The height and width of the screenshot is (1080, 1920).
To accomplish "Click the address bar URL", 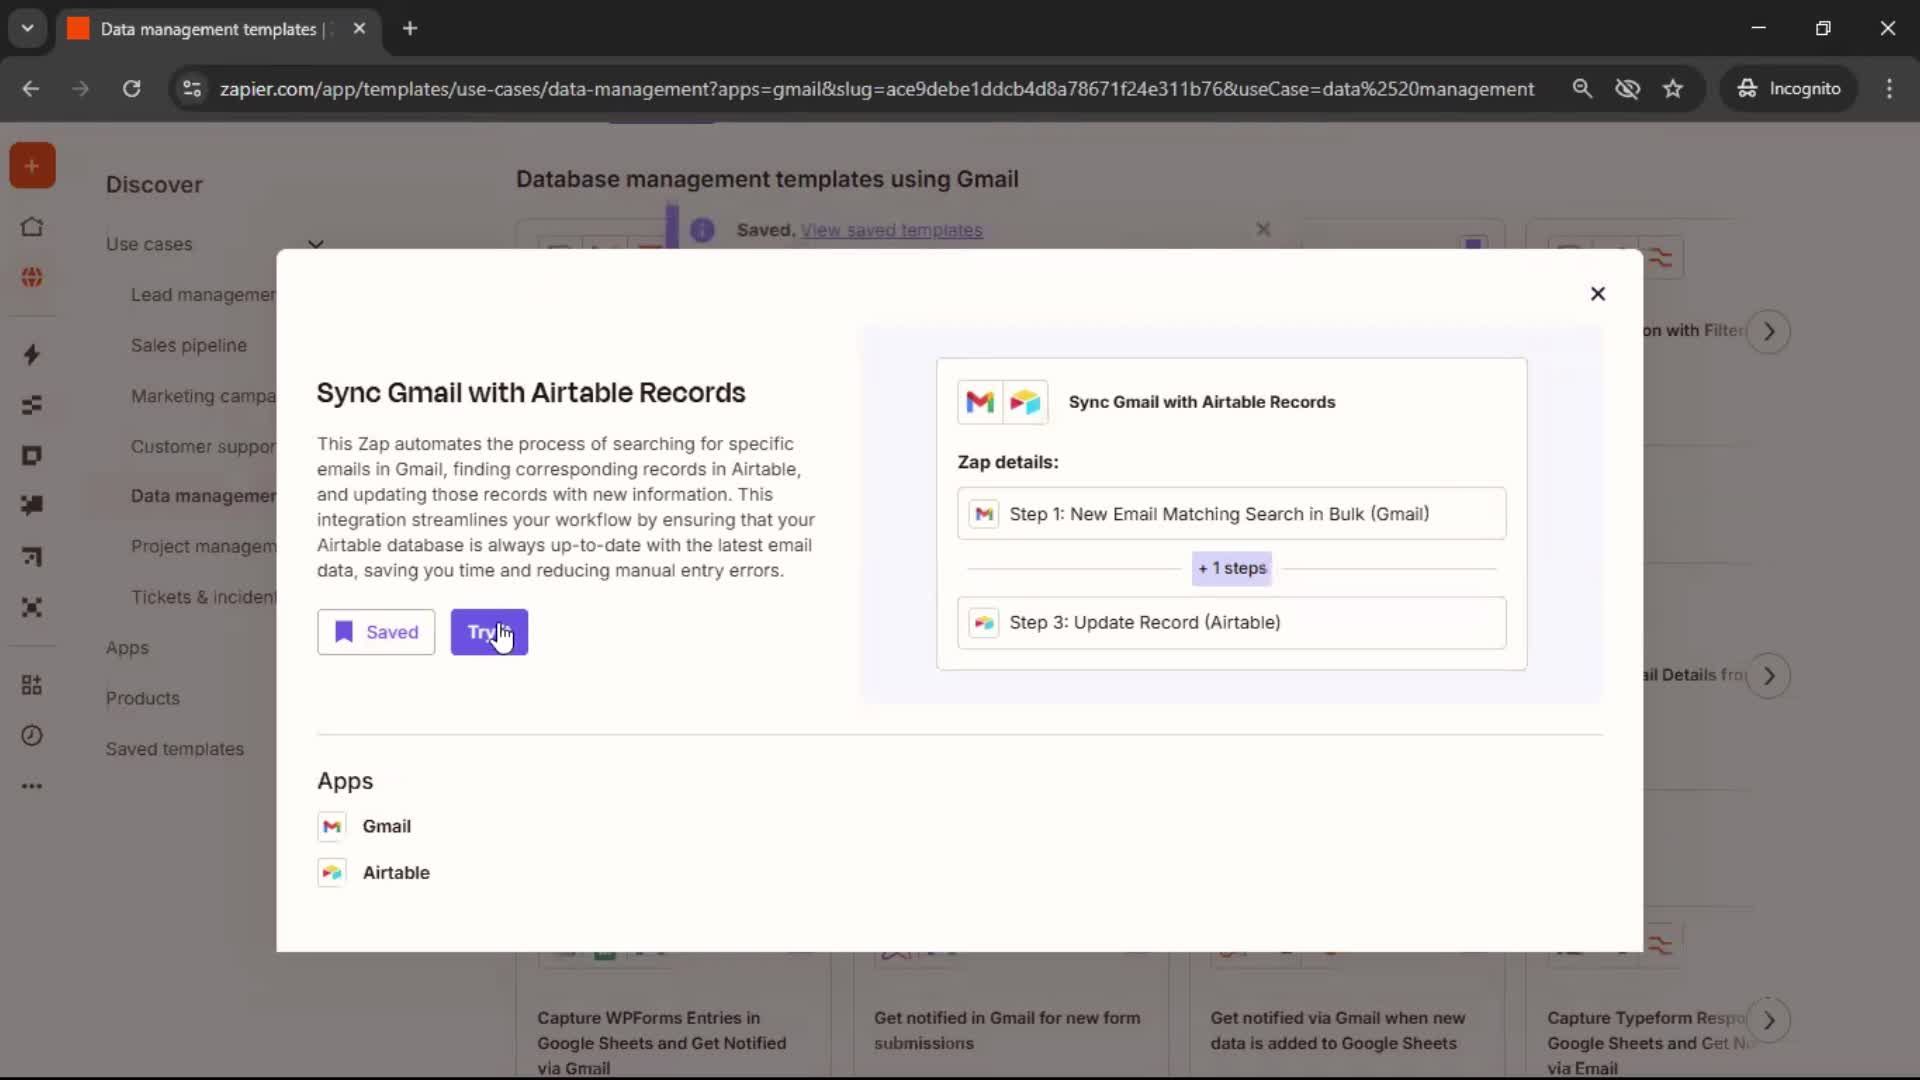I will 877,89.
